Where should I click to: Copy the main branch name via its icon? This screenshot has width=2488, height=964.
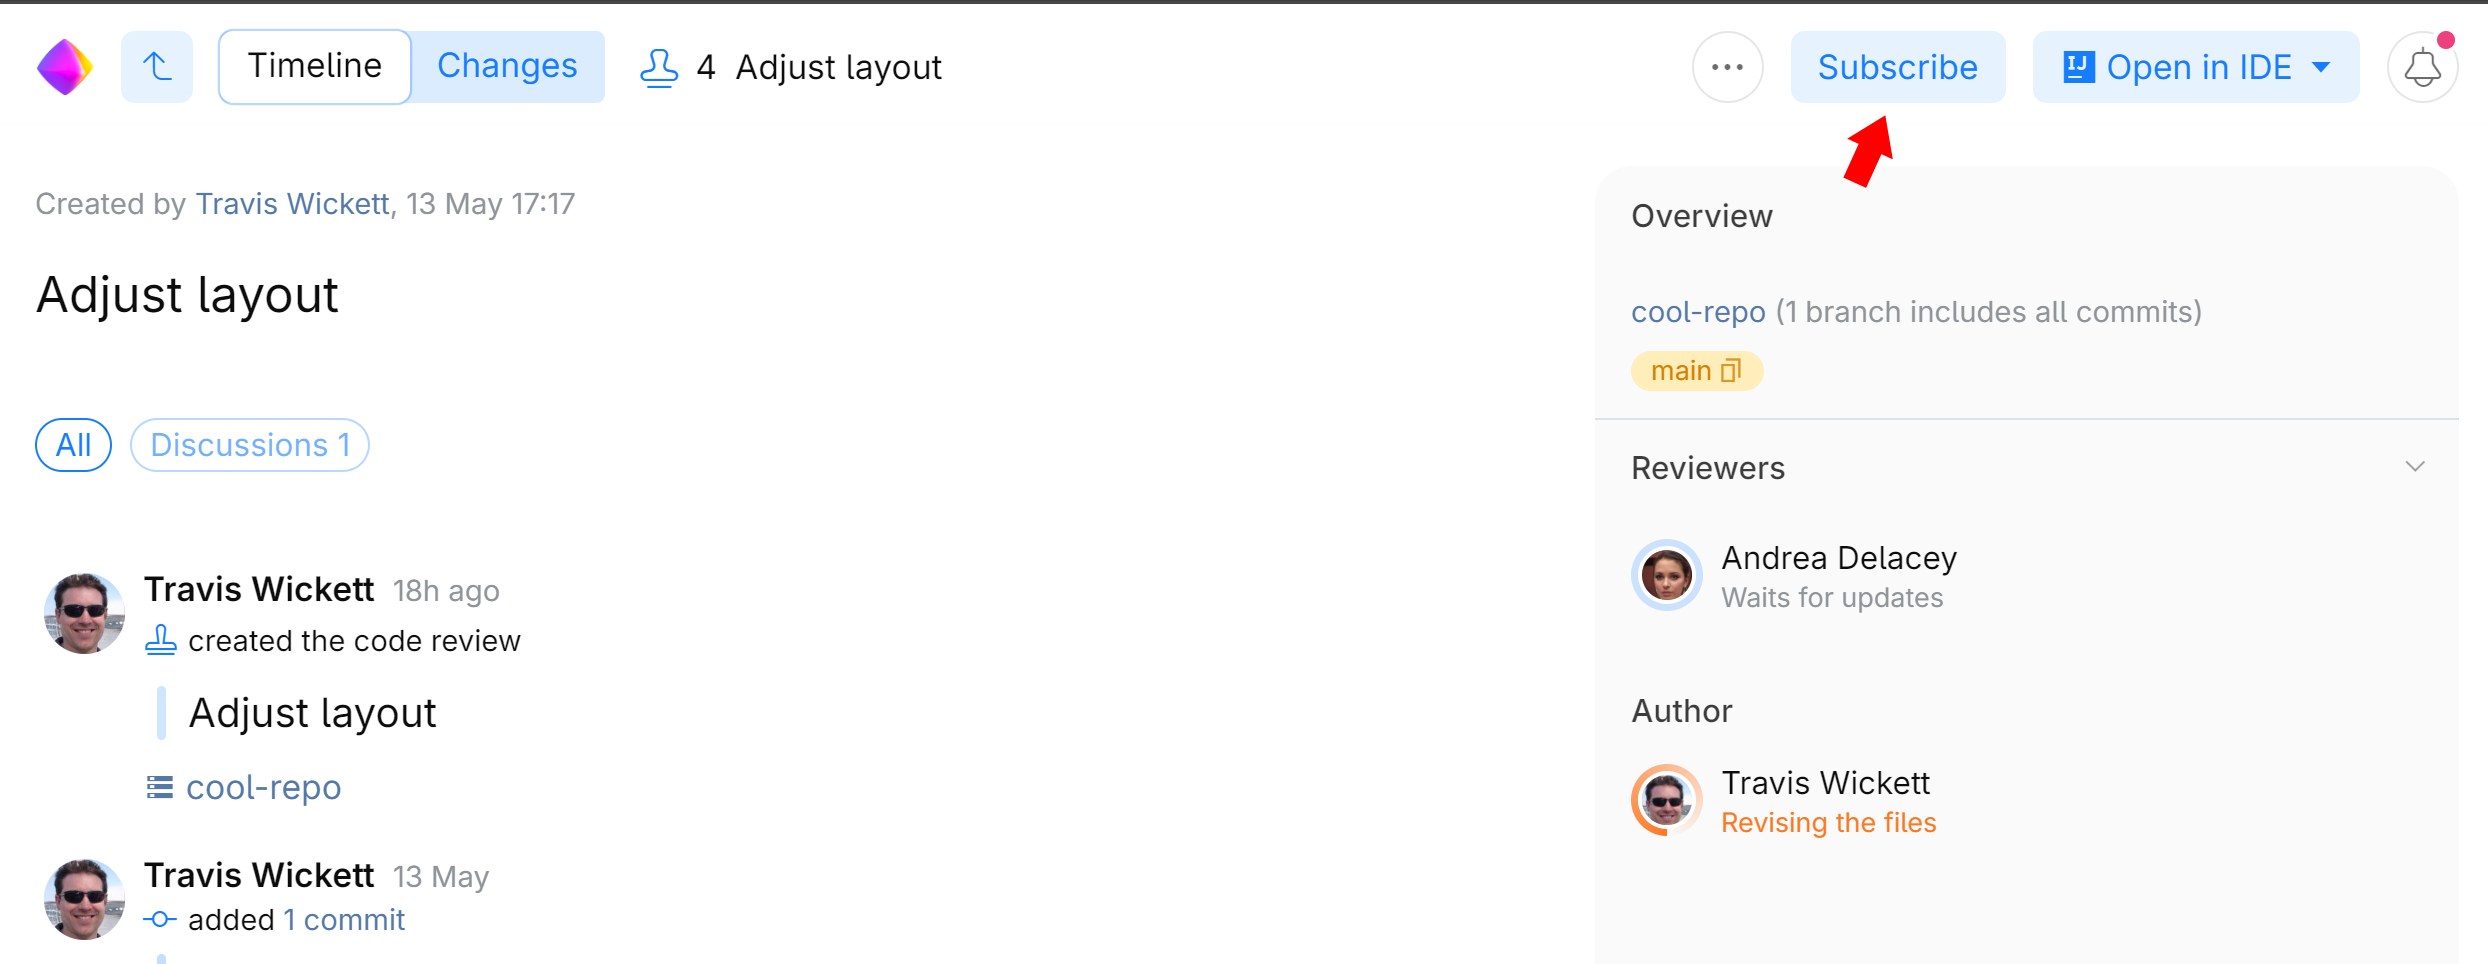click(1729, 370)
